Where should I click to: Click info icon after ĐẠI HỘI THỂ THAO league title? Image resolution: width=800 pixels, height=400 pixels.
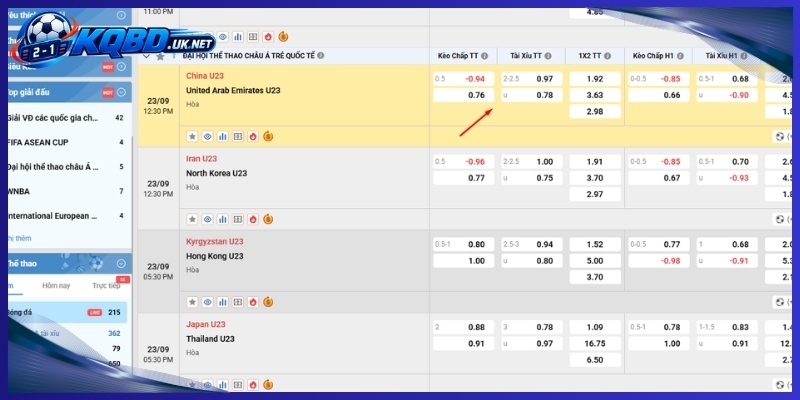[x=320, y=56]
